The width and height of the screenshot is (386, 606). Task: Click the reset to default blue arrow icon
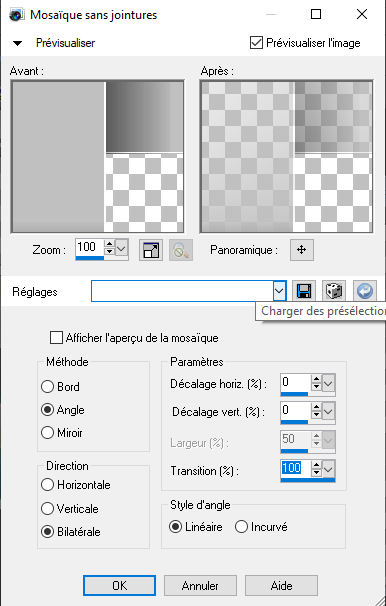[365, 291]
